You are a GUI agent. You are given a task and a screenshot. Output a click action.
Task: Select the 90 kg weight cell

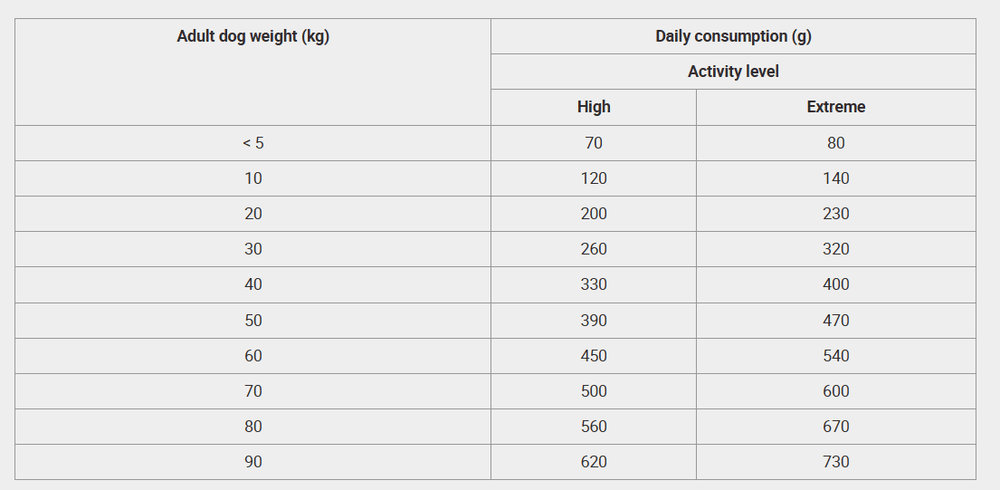253,462
